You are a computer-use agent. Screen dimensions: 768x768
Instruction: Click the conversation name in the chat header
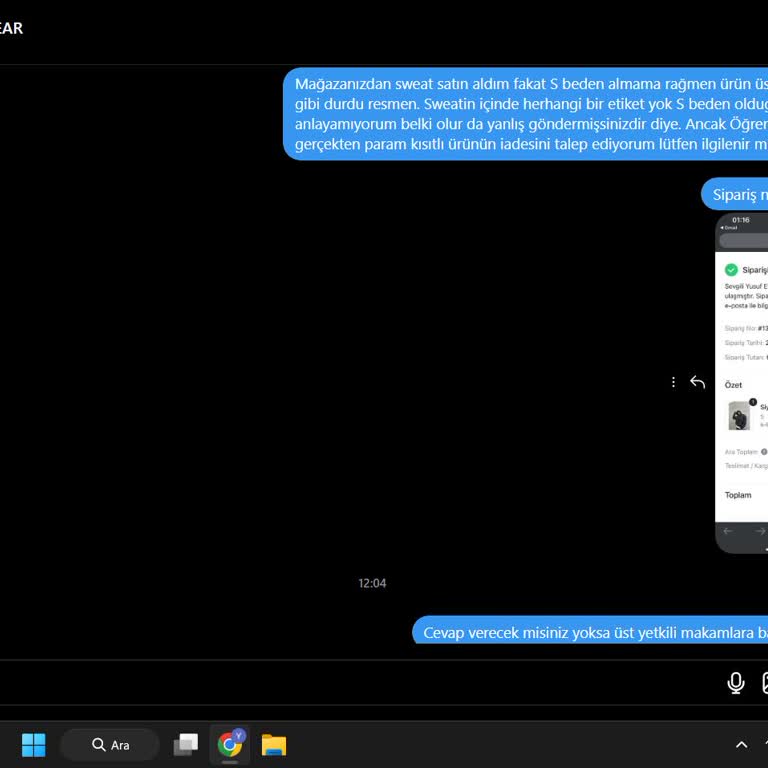[10, 28]
